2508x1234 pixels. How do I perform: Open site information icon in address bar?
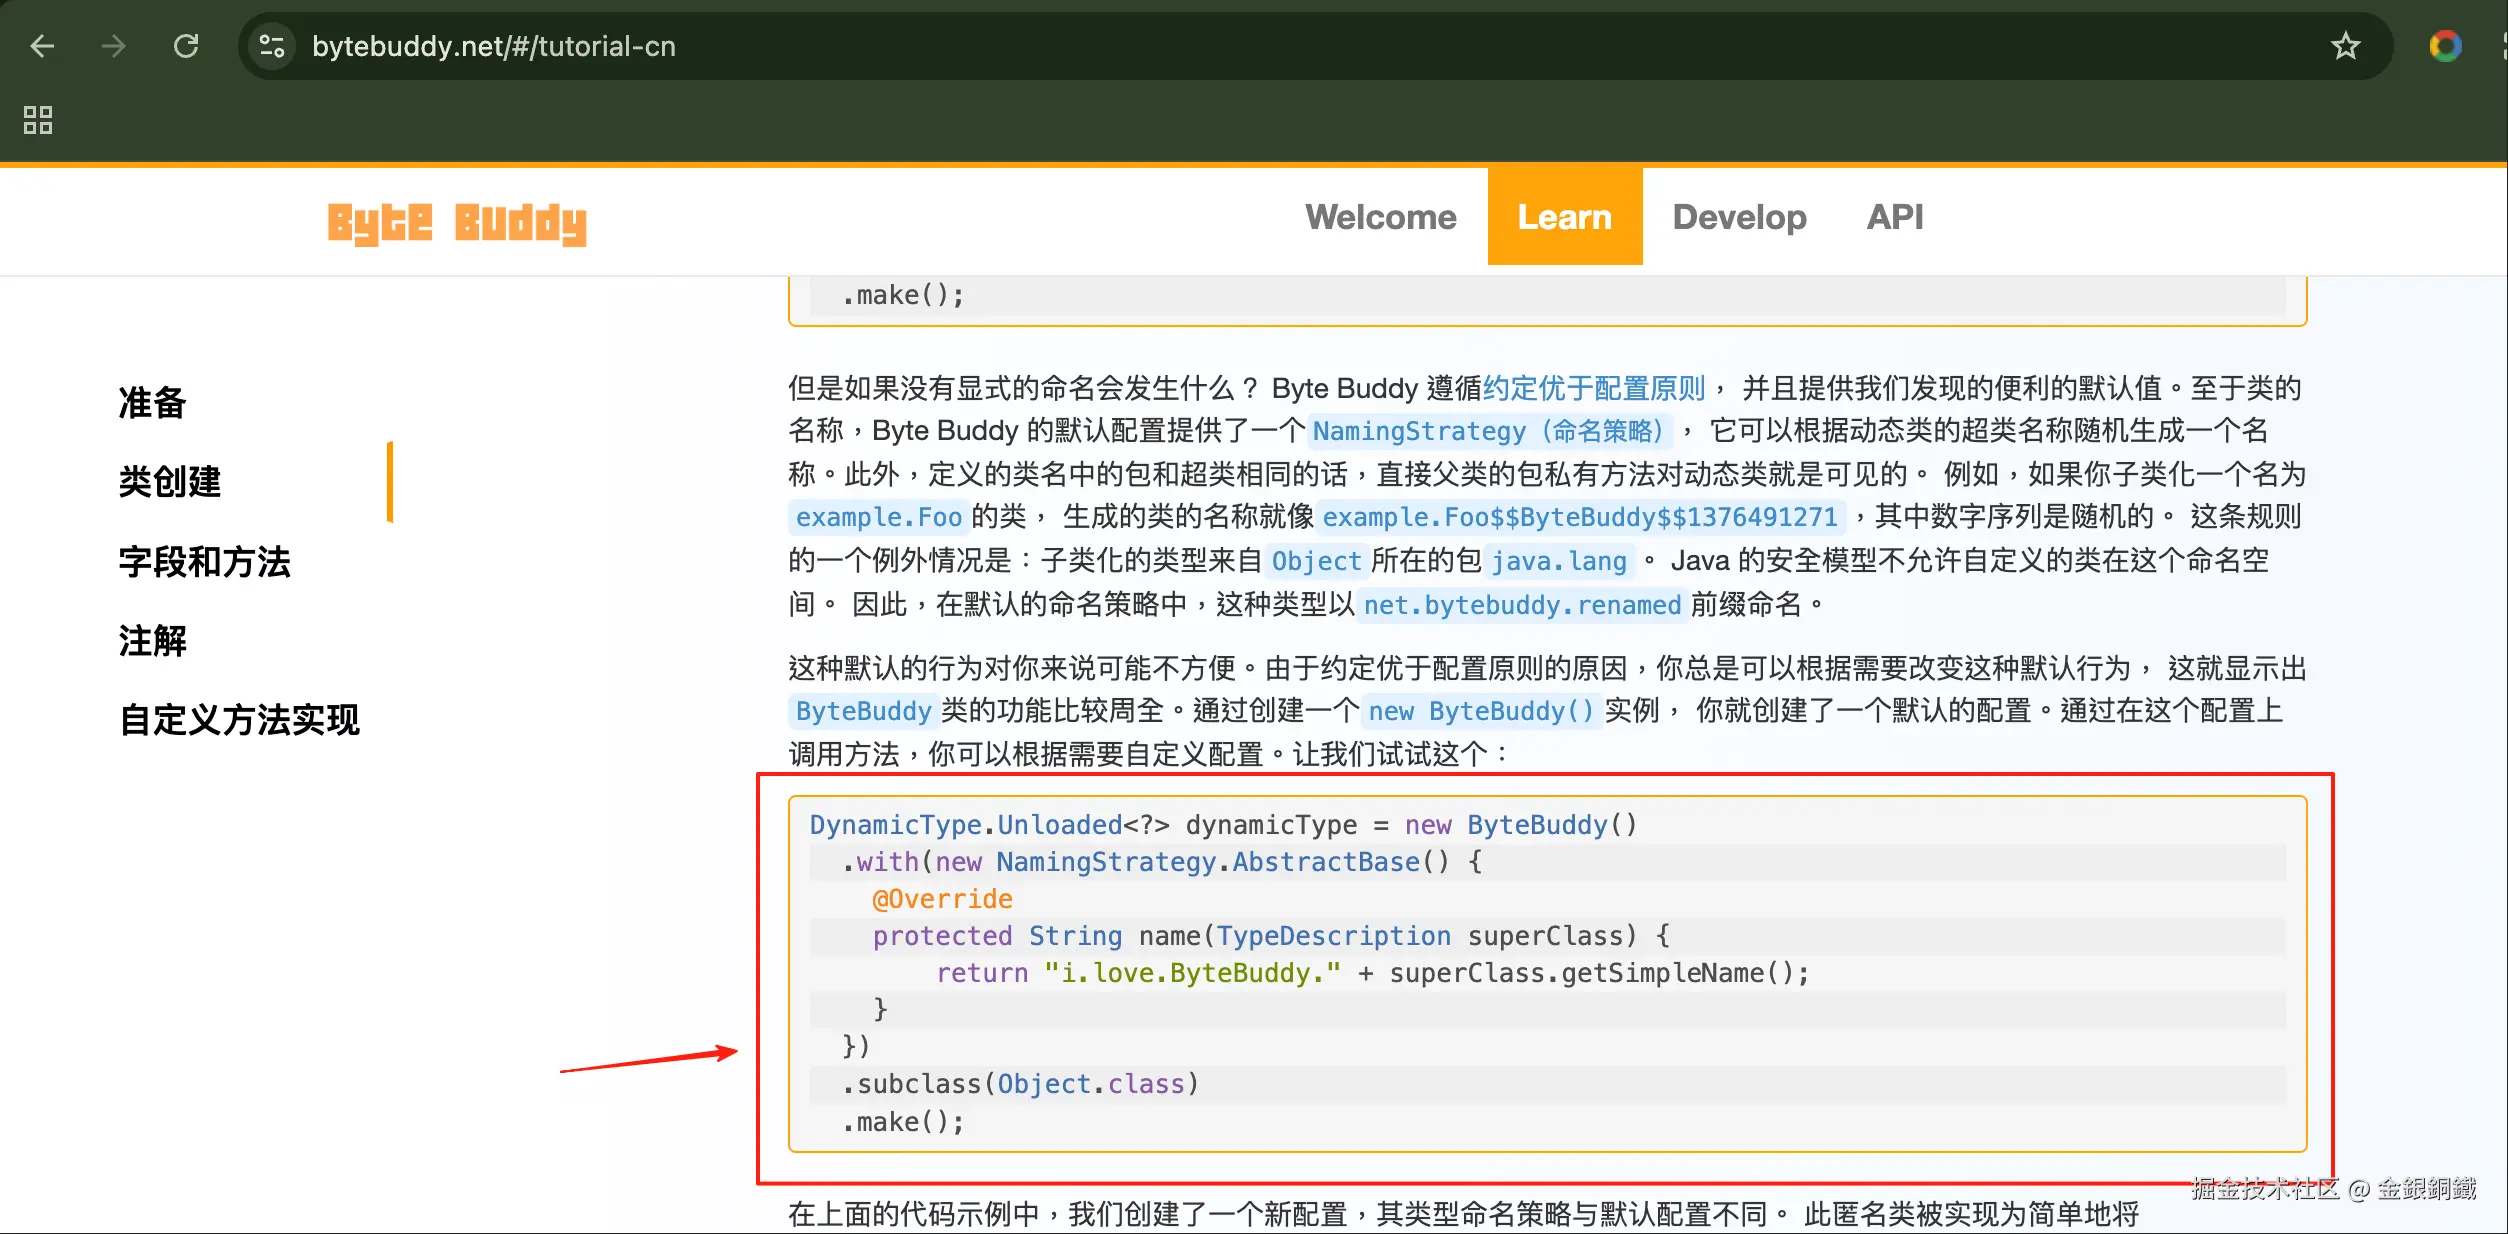[x=272, y=46]
